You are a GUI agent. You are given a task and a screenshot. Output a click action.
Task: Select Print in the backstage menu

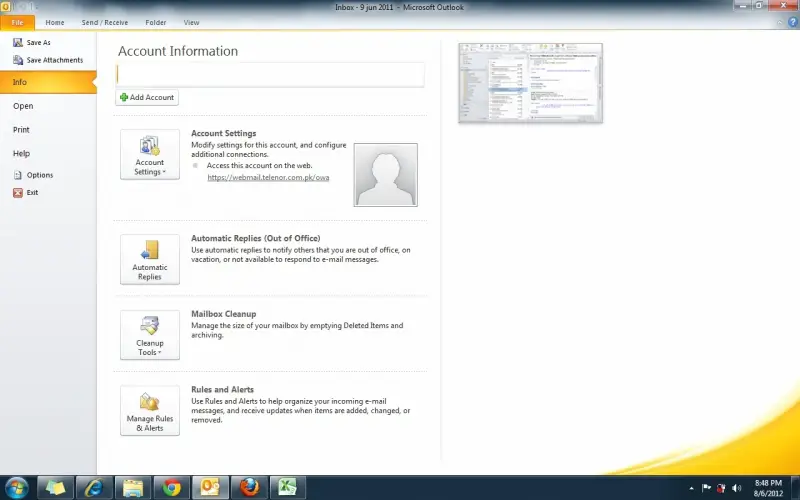click(x=21, y=130)
